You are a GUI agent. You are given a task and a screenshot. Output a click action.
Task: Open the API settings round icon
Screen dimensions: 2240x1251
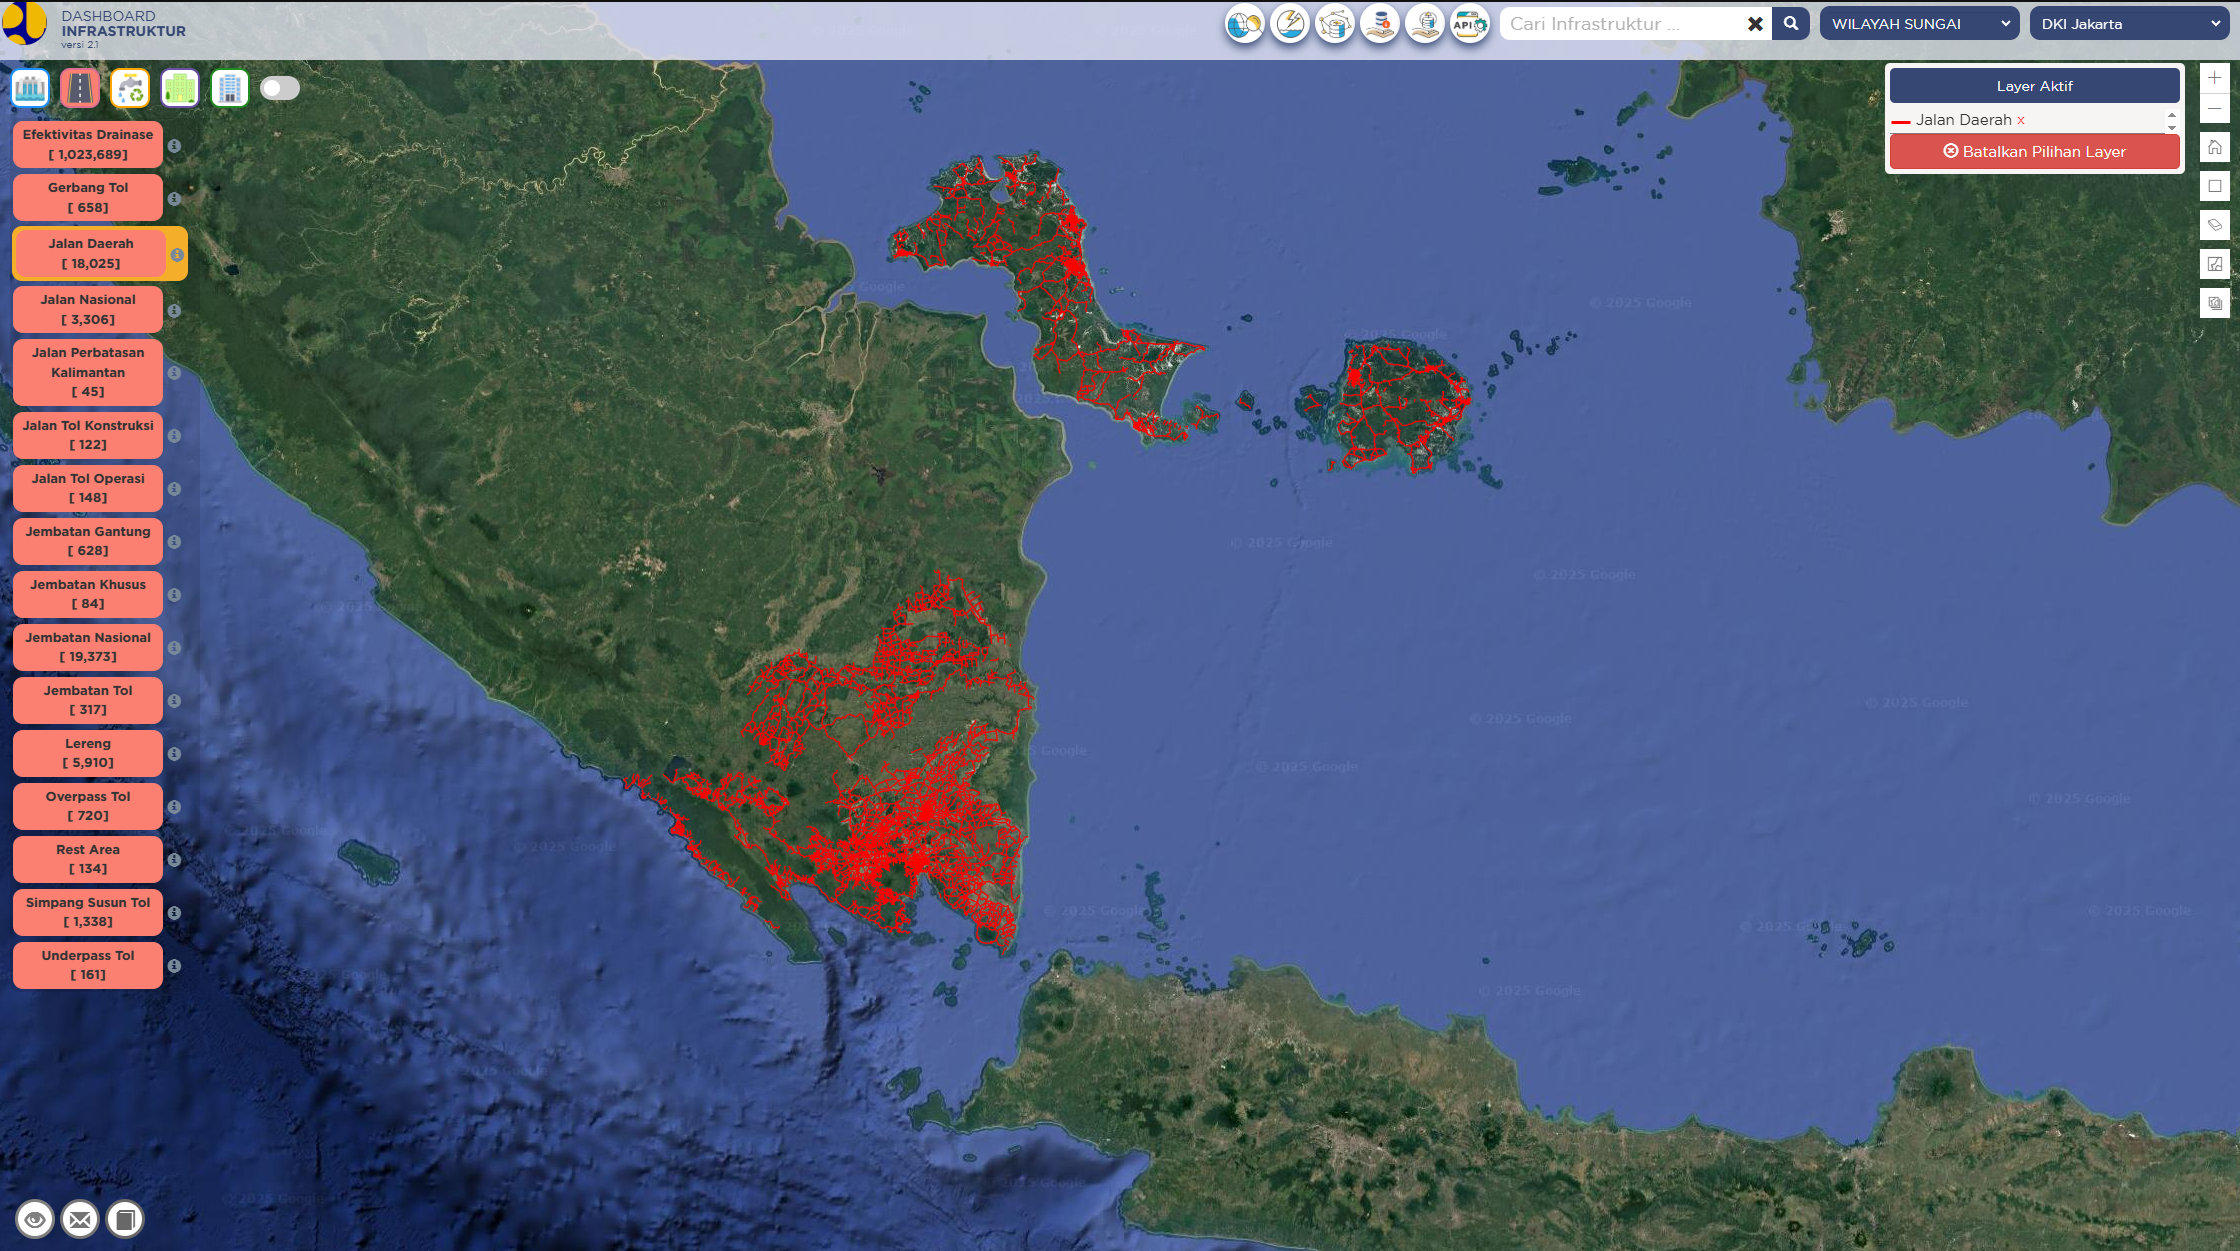[1469, 24]
